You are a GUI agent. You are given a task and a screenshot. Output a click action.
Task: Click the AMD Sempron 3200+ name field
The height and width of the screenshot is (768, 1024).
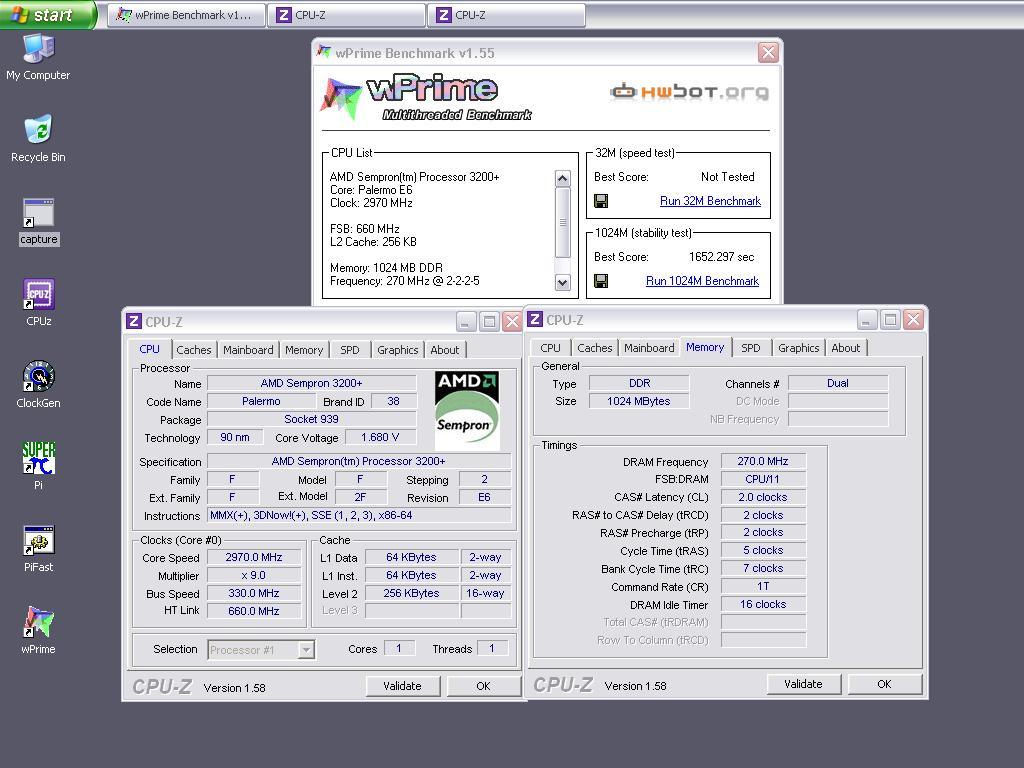coord(312,383)
